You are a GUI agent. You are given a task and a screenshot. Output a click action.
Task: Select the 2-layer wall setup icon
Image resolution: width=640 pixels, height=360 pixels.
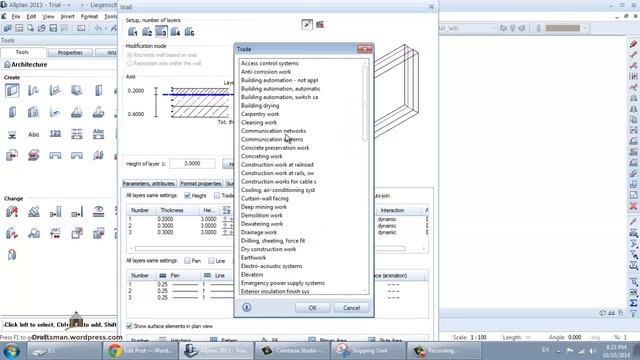[x=147, y=32]
